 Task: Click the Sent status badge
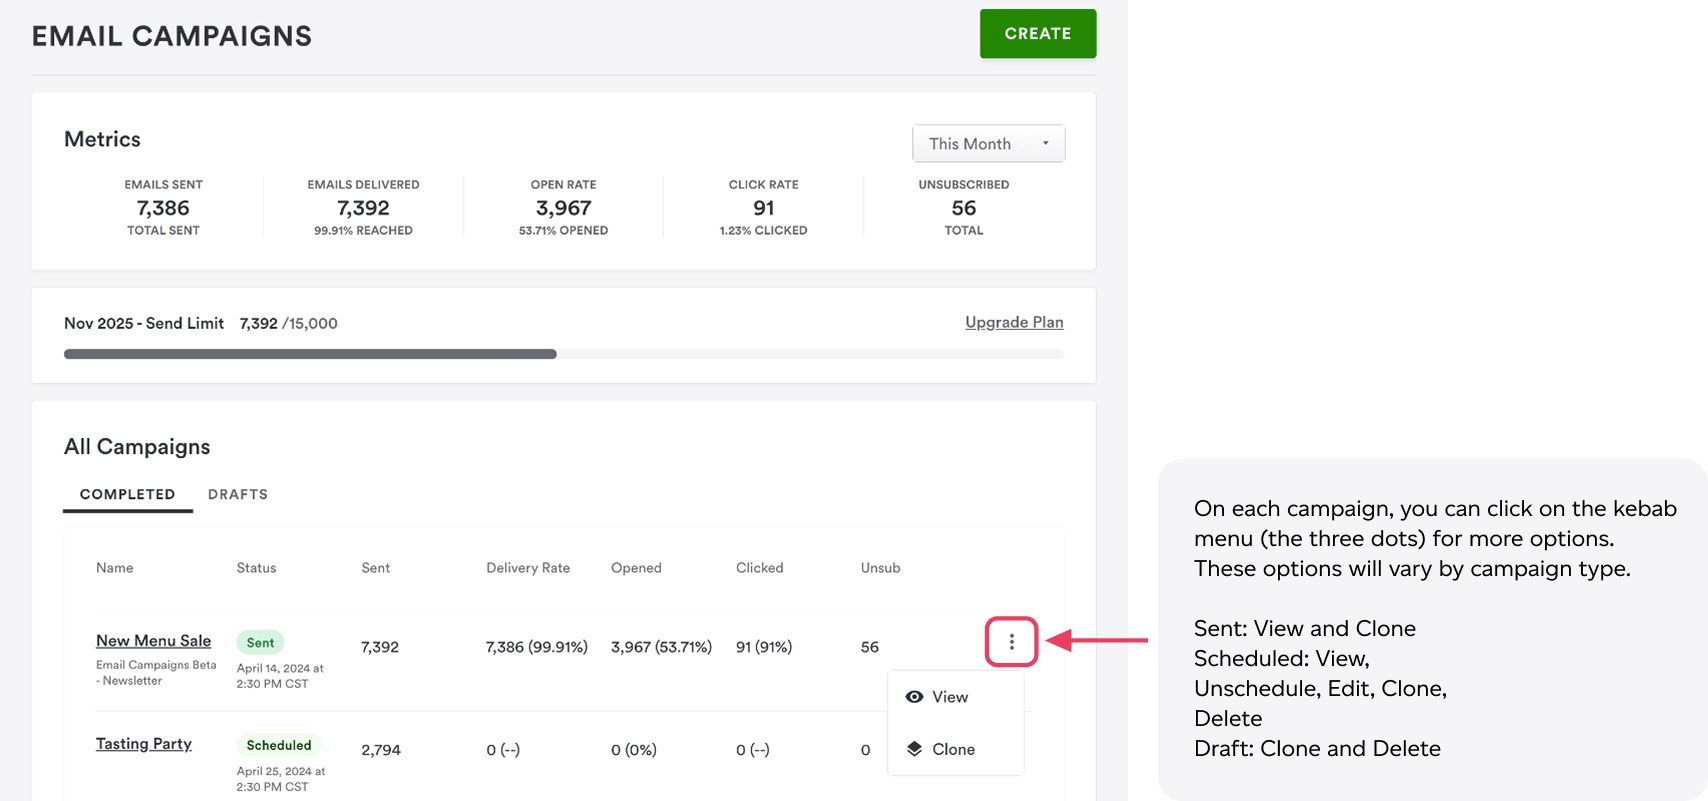[260, 643]
